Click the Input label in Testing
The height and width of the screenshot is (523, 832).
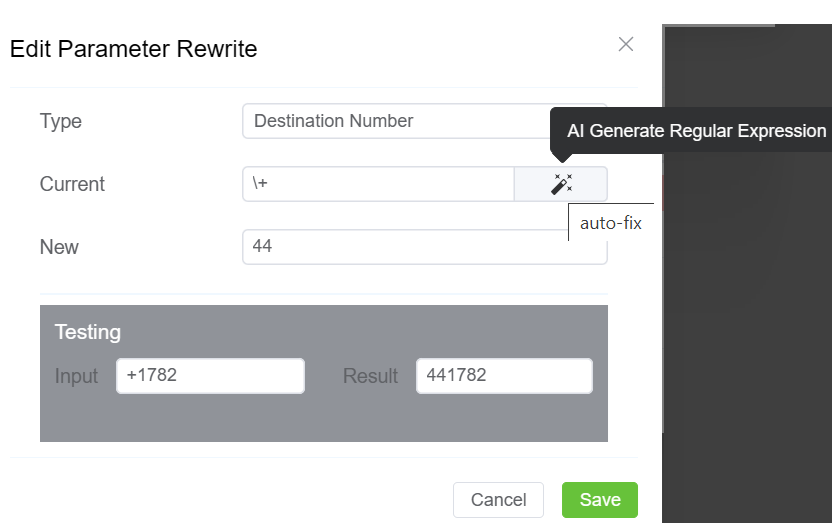76,376
